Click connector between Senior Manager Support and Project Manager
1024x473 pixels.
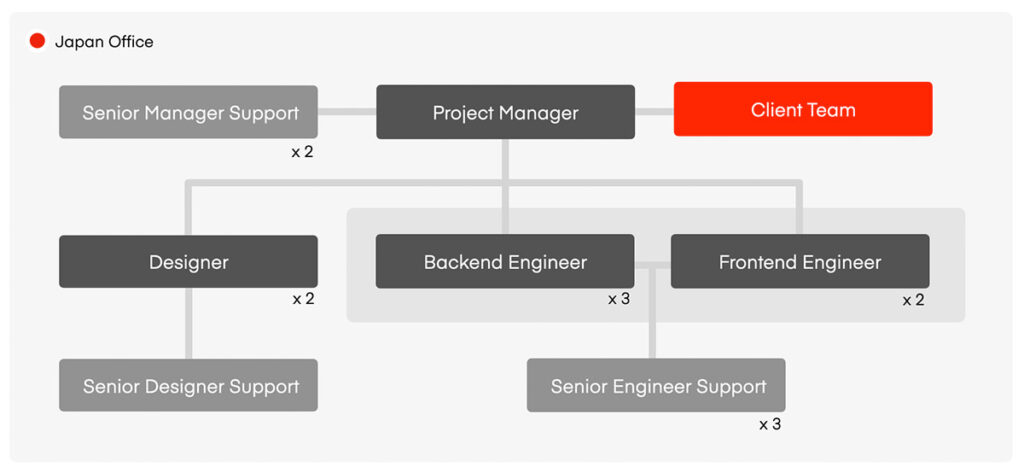pyautogui.click(x=347, y=112)
